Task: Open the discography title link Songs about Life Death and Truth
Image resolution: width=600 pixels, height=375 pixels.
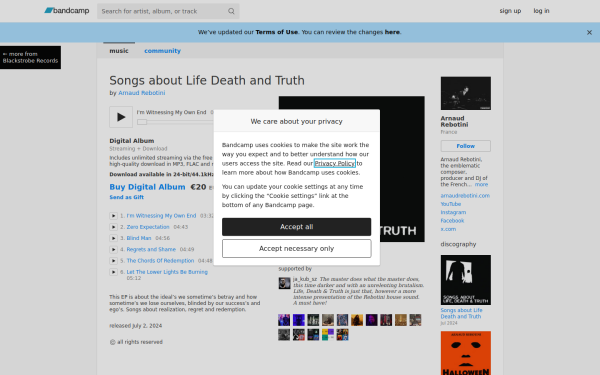Action: point(461,313)
